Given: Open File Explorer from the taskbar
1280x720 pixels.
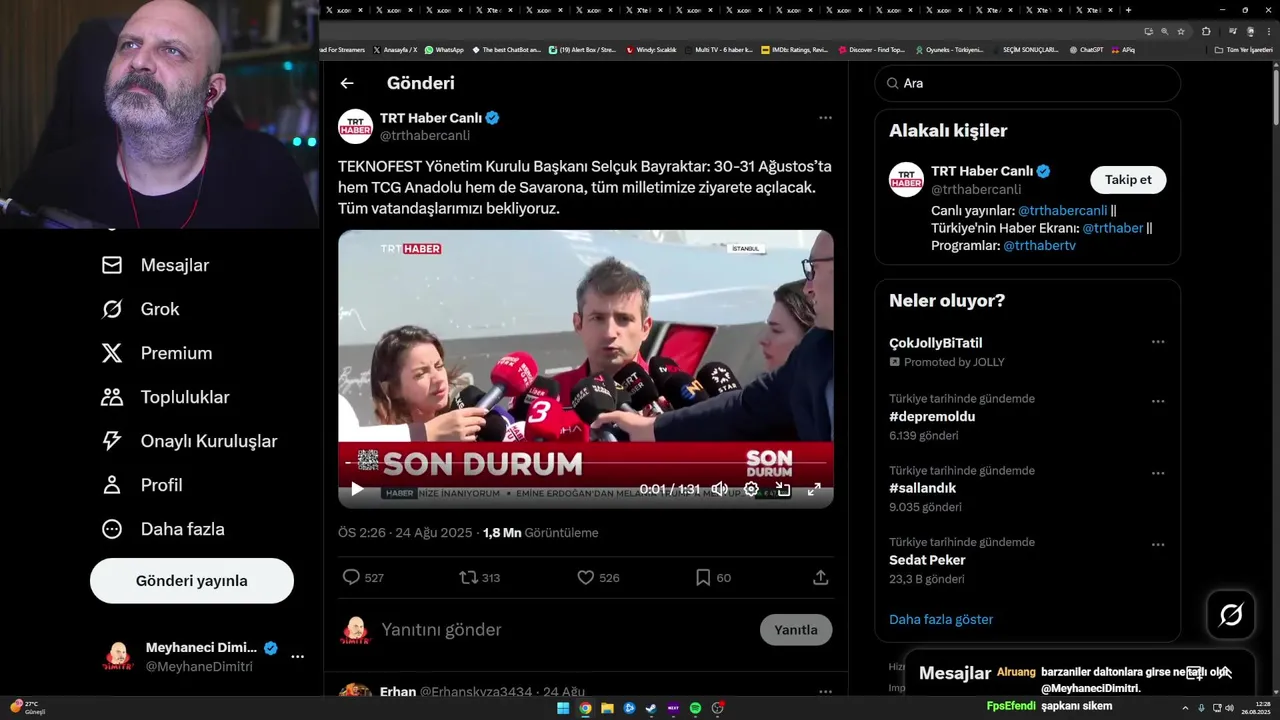Looking at the screenshot, I should click(x=607, y=708).
